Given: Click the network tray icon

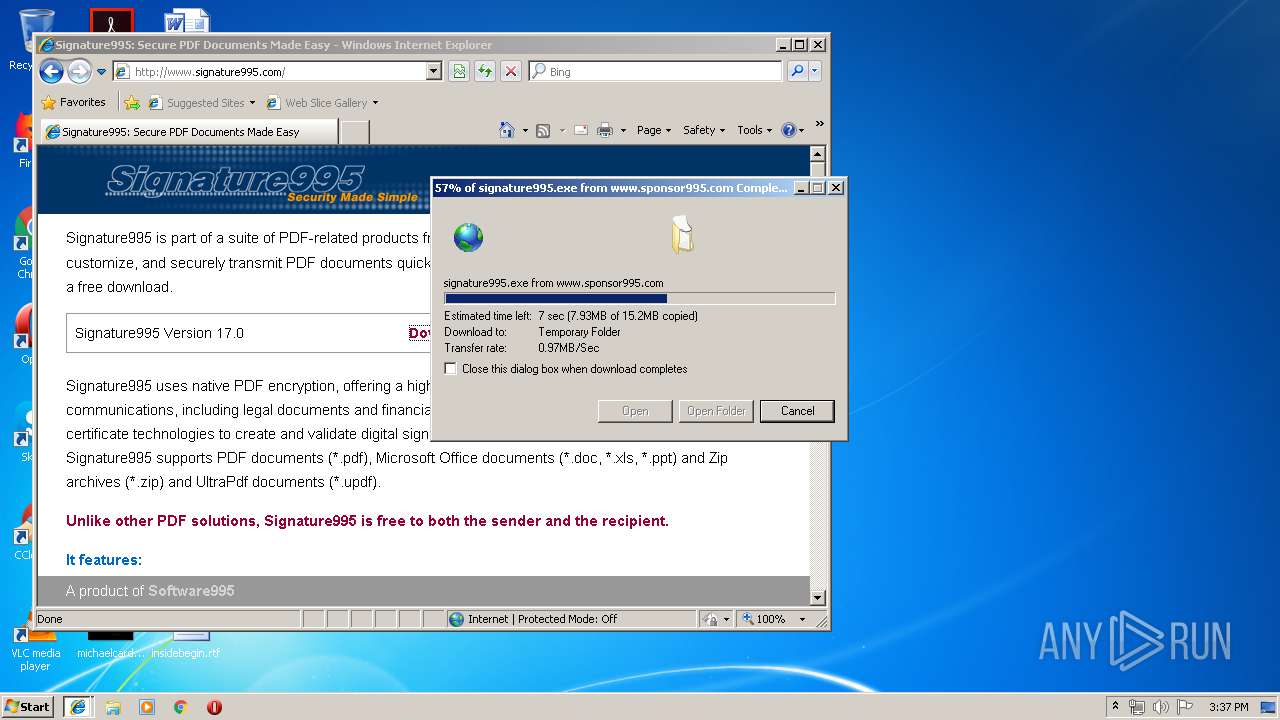Looking at the screenshot, I should [x=1137, y=707].
